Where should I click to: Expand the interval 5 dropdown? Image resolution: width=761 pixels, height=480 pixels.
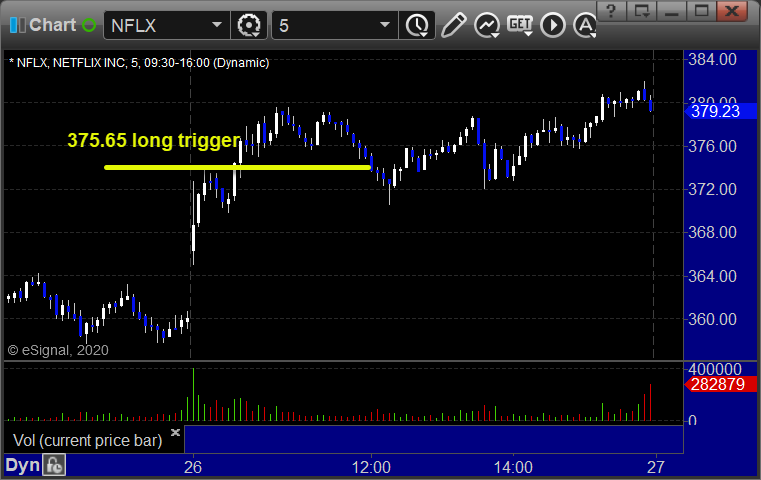coord(384,25)
